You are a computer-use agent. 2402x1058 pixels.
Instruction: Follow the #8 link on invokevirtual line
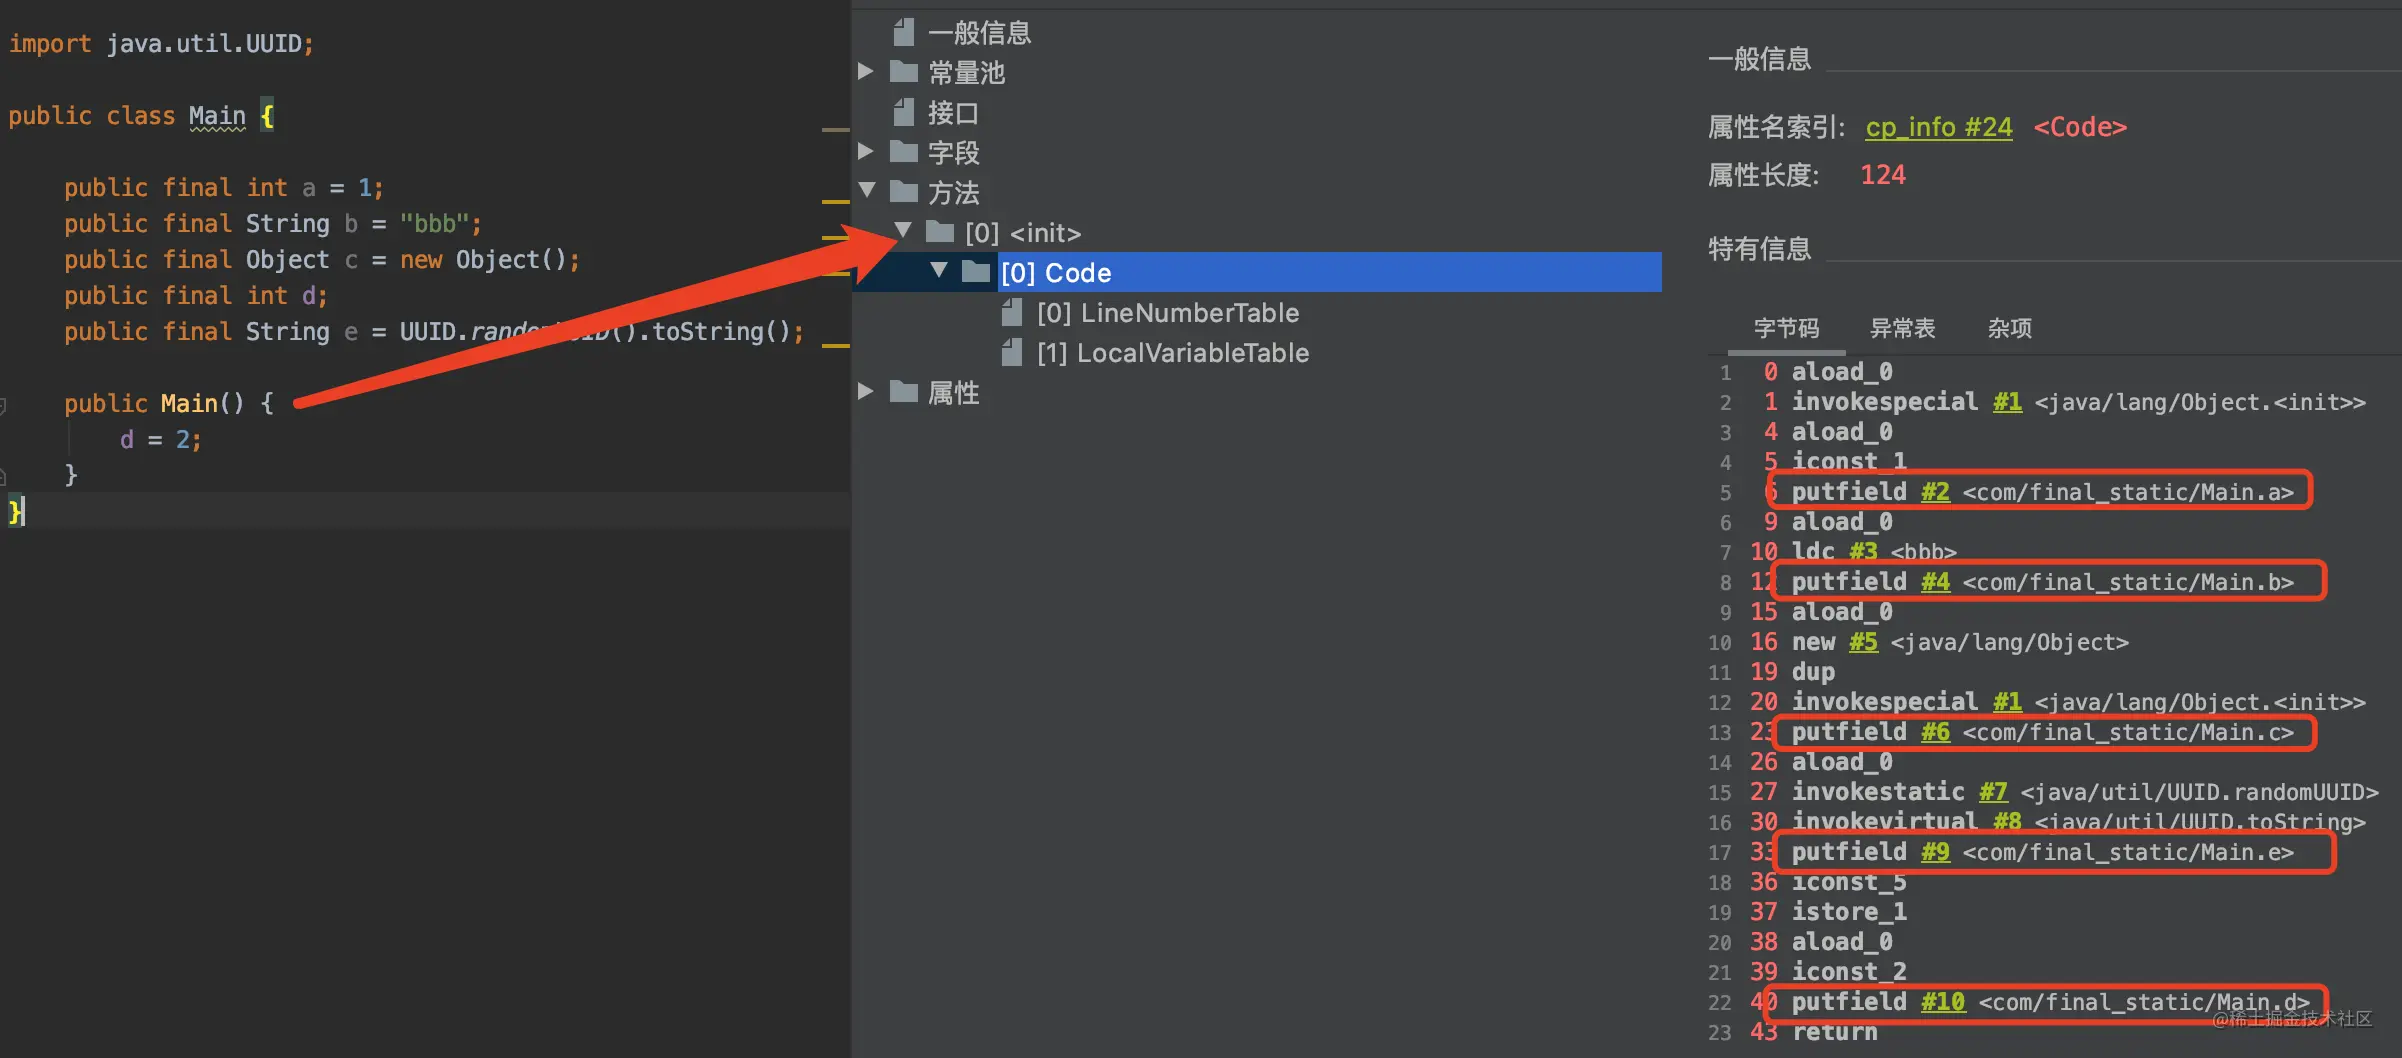2007,822
